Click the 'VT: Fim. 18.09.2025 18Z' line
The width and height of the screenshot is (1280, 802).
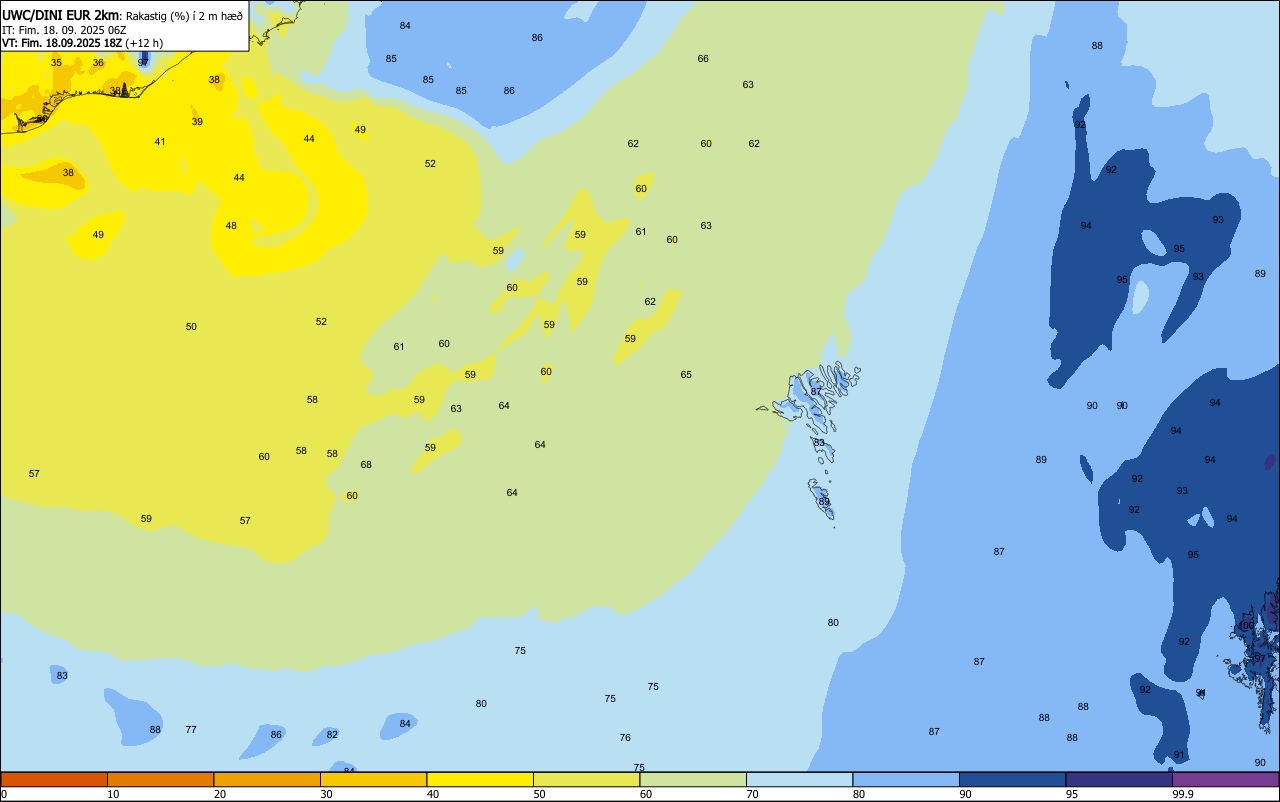tap(62, 43)
